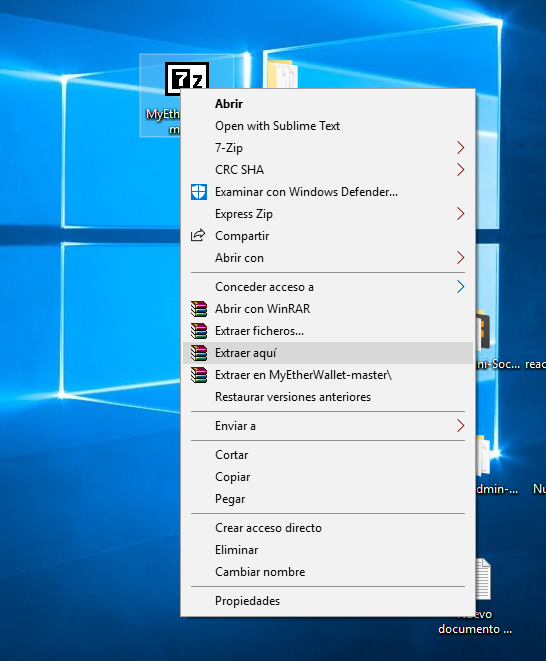Click the ni-Soc... desktop item label
Image resolution: width=546 pixels, height=661 pixels.
pos(498,364)
